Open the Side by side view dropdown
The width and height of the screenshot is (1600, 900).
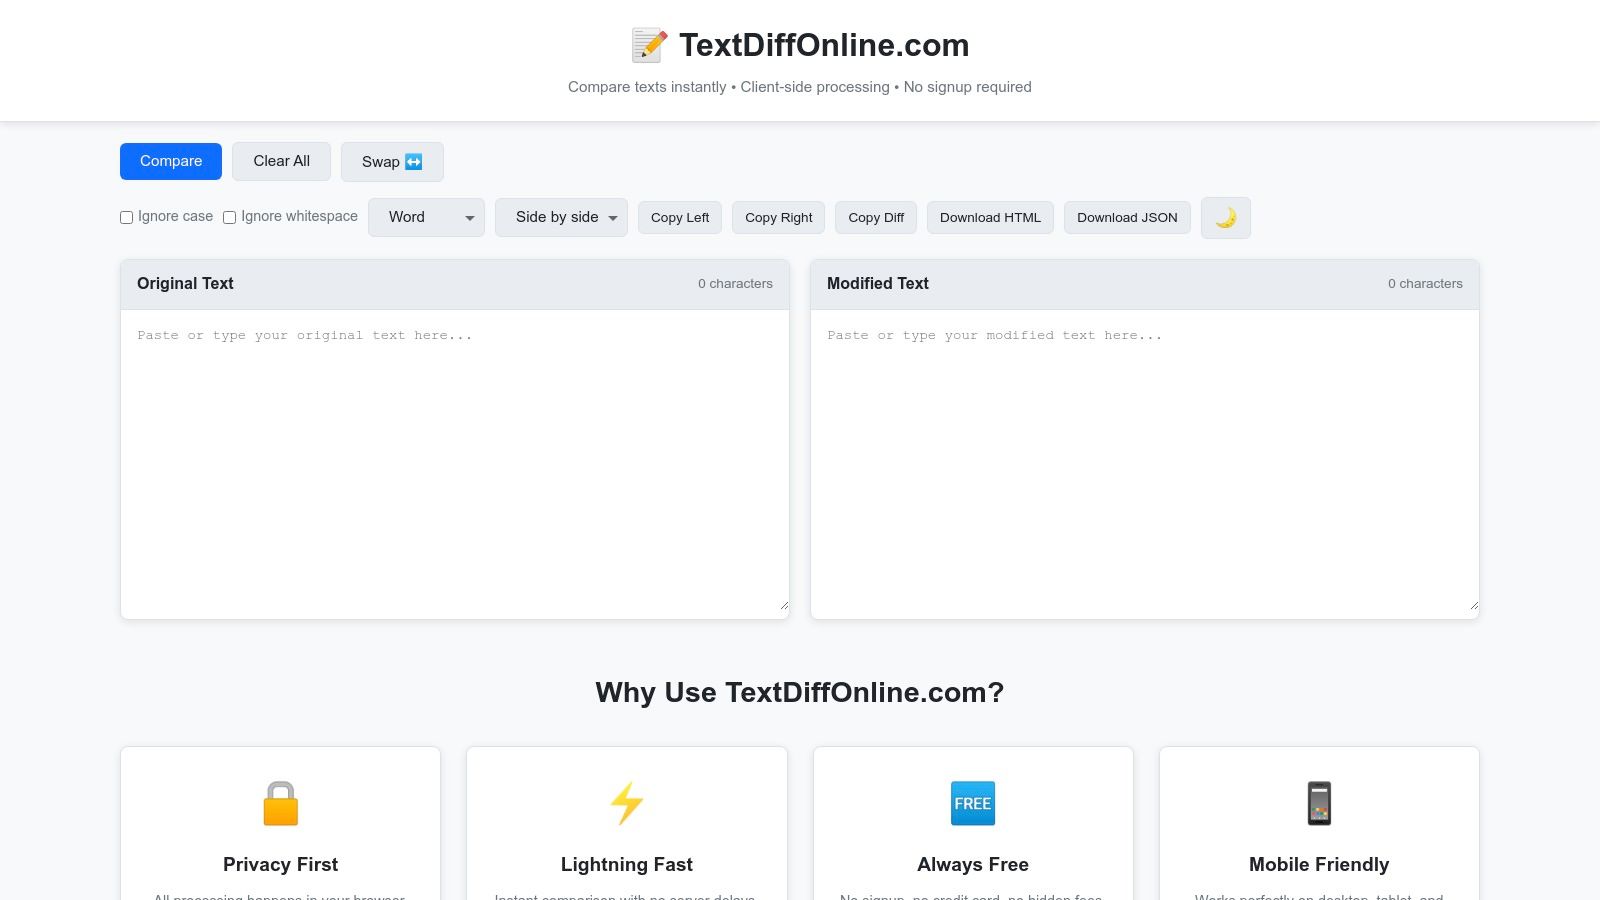[x=561, y=217]
